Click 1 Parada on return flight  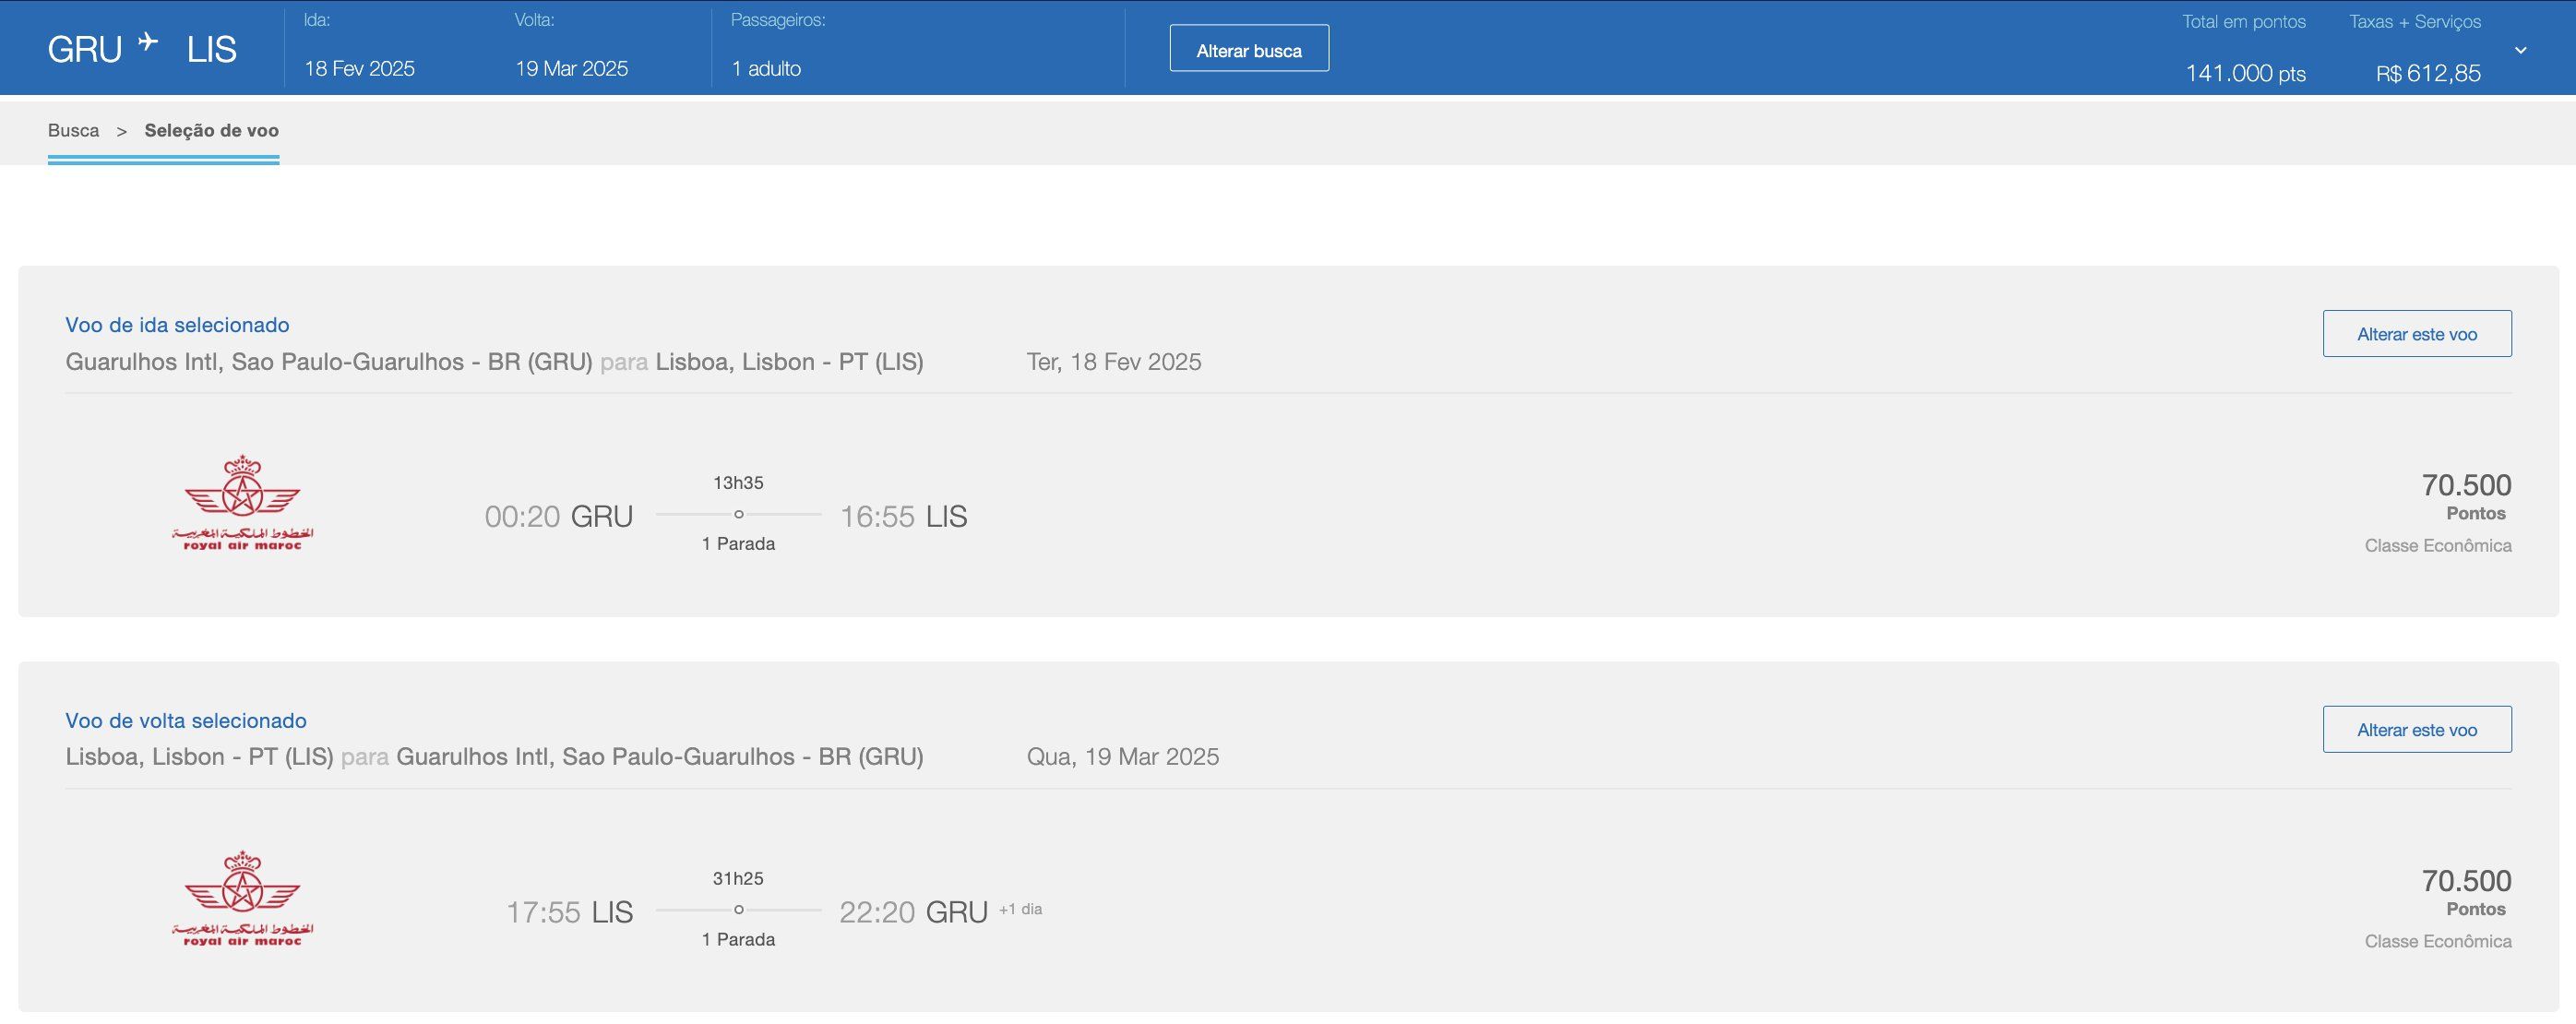(738, 940)
